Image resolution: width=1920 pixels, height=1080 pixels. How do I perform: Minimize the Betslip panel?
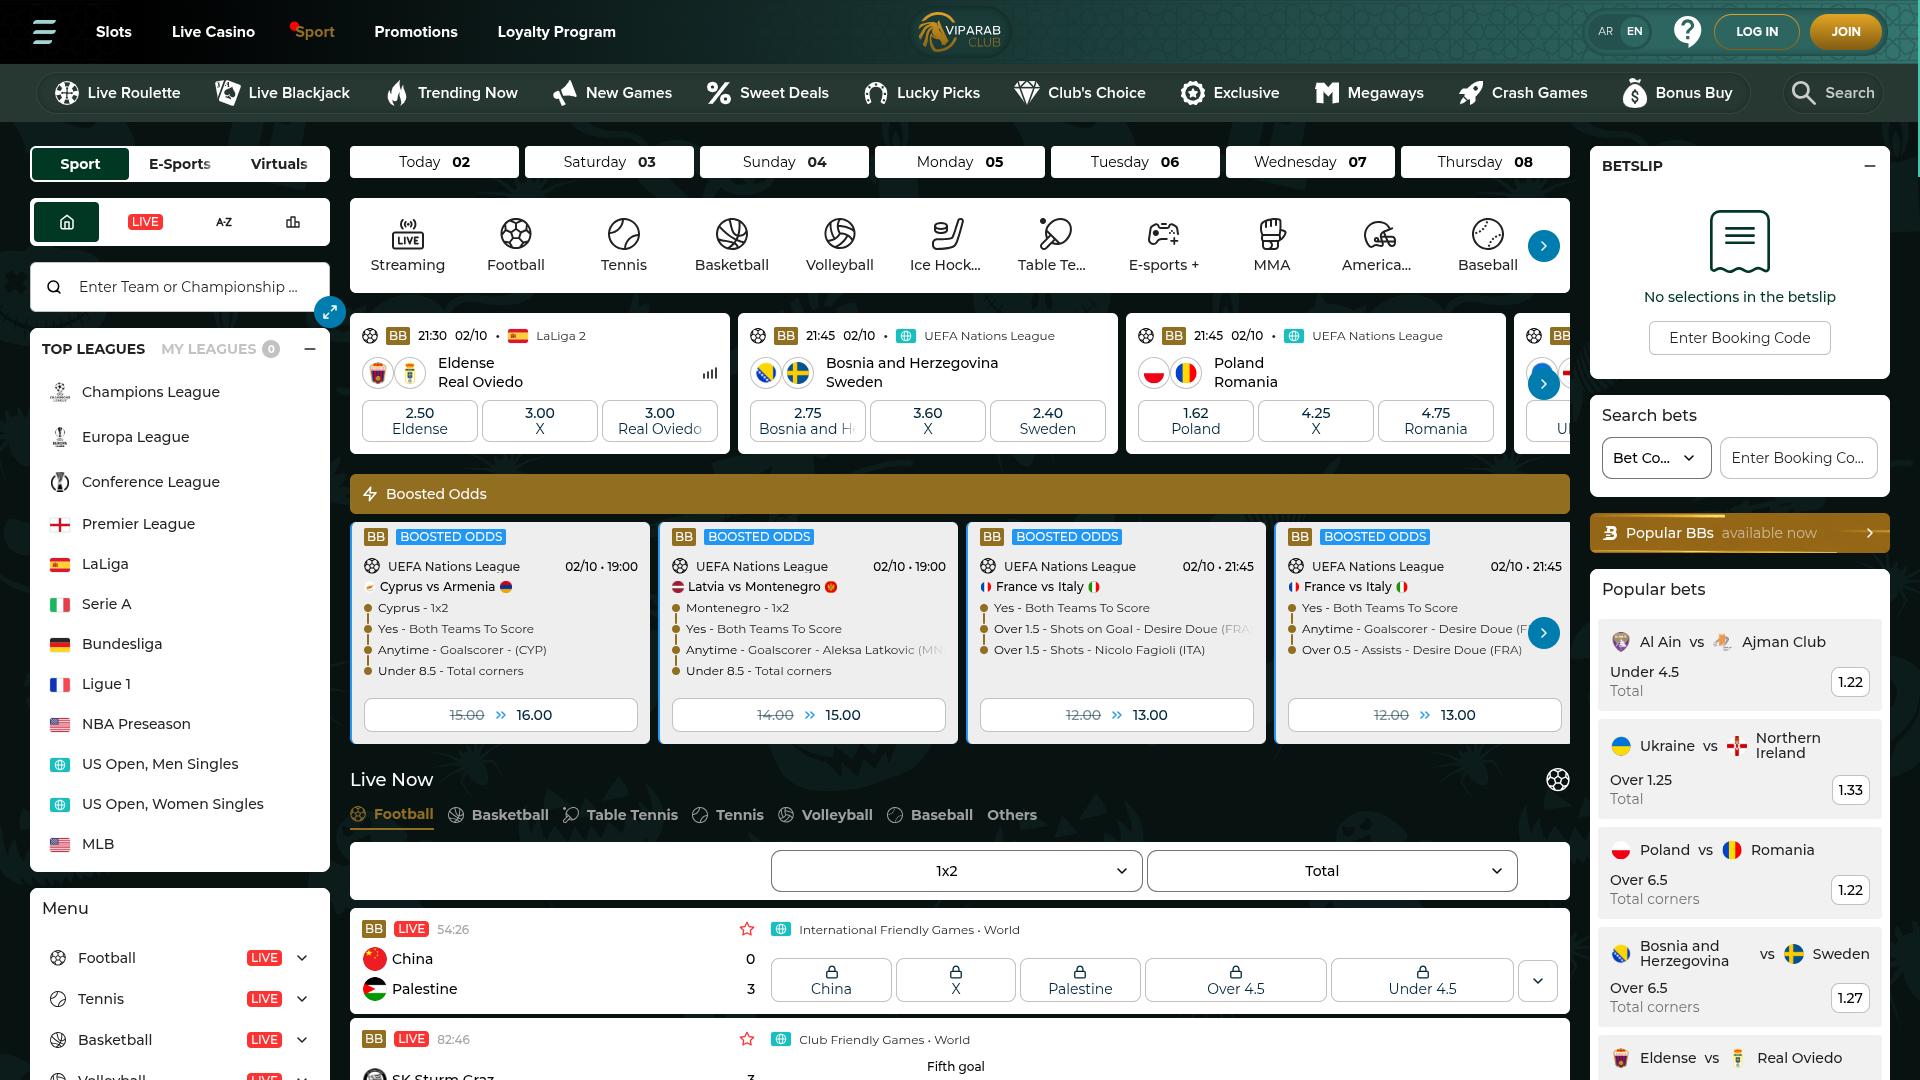tap(1870, 166)
